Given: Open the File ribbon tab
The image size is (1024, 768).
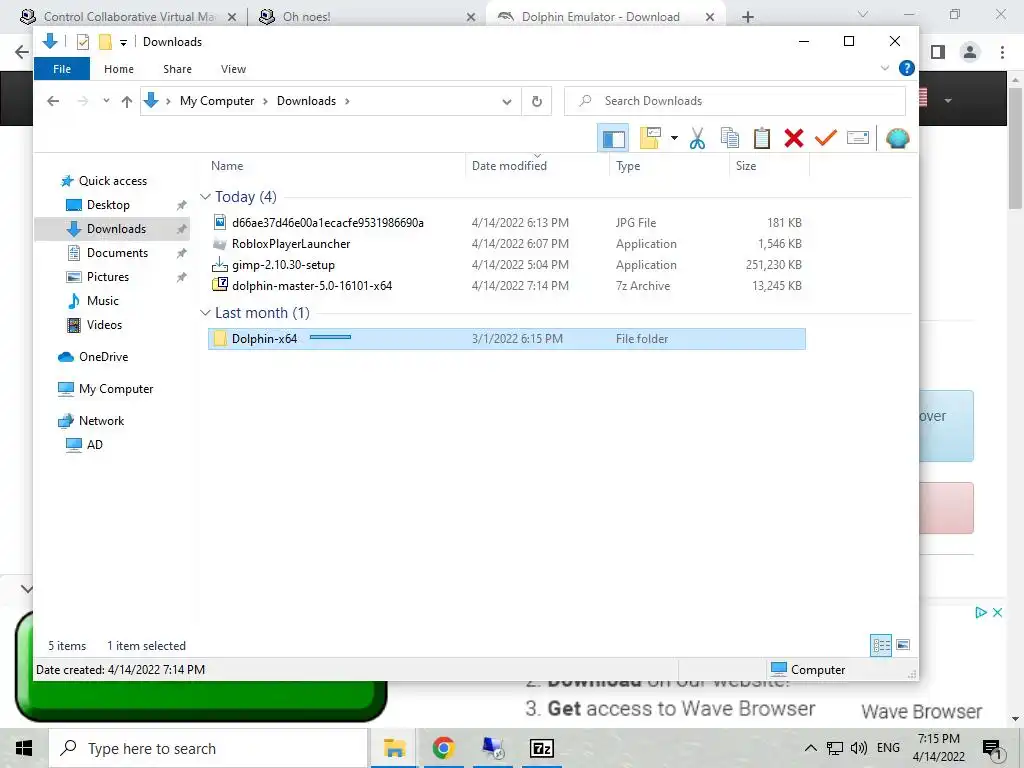Looking at the screenshot, I should pyautogui.click(x=62, y=69).
